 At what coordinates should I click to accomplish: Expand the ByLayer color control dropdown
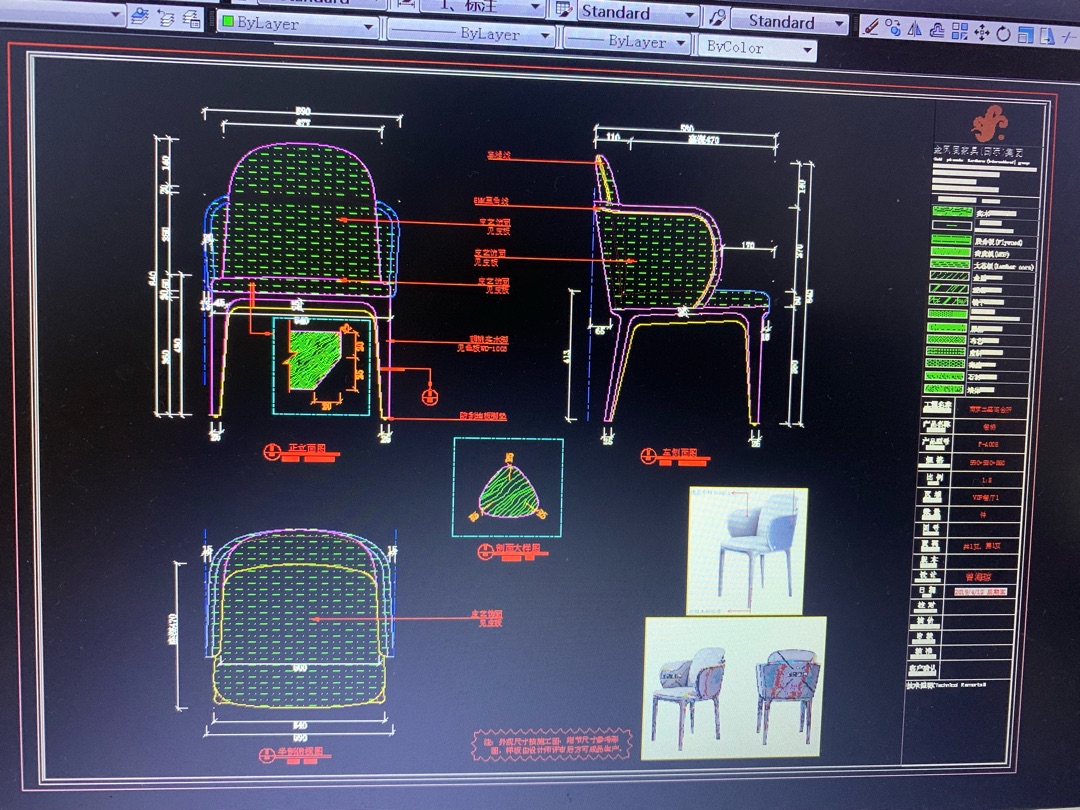pos(368,28)
